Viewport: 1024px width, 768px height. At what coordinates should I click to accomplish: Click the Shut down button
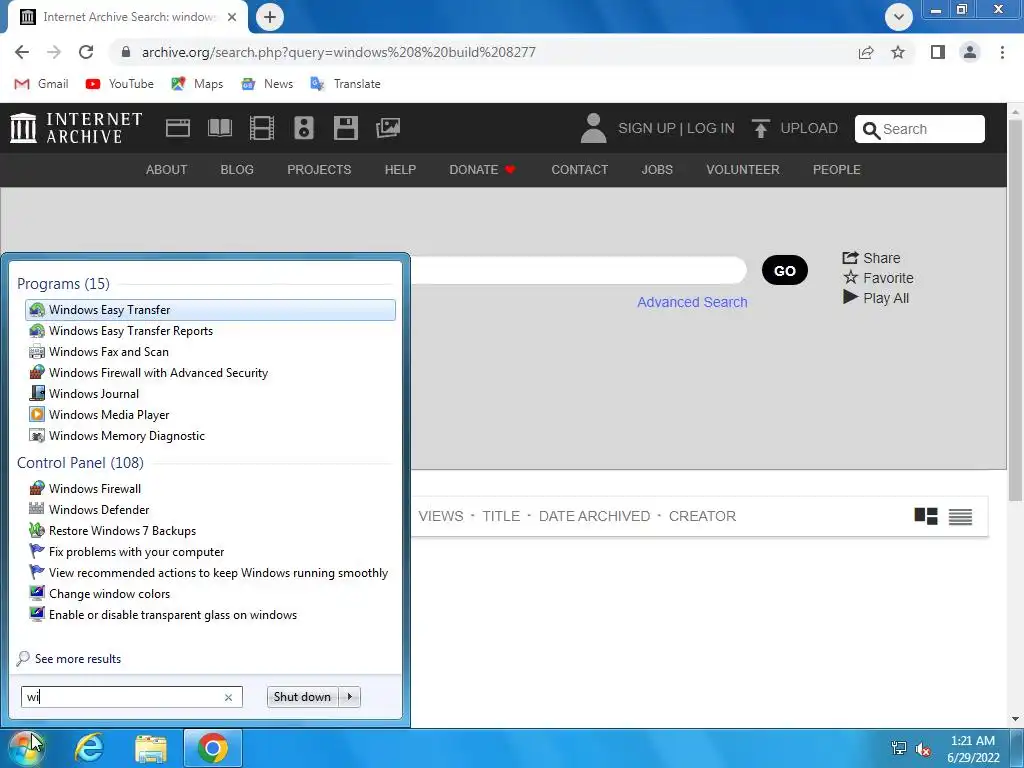(x=303, y=697)
